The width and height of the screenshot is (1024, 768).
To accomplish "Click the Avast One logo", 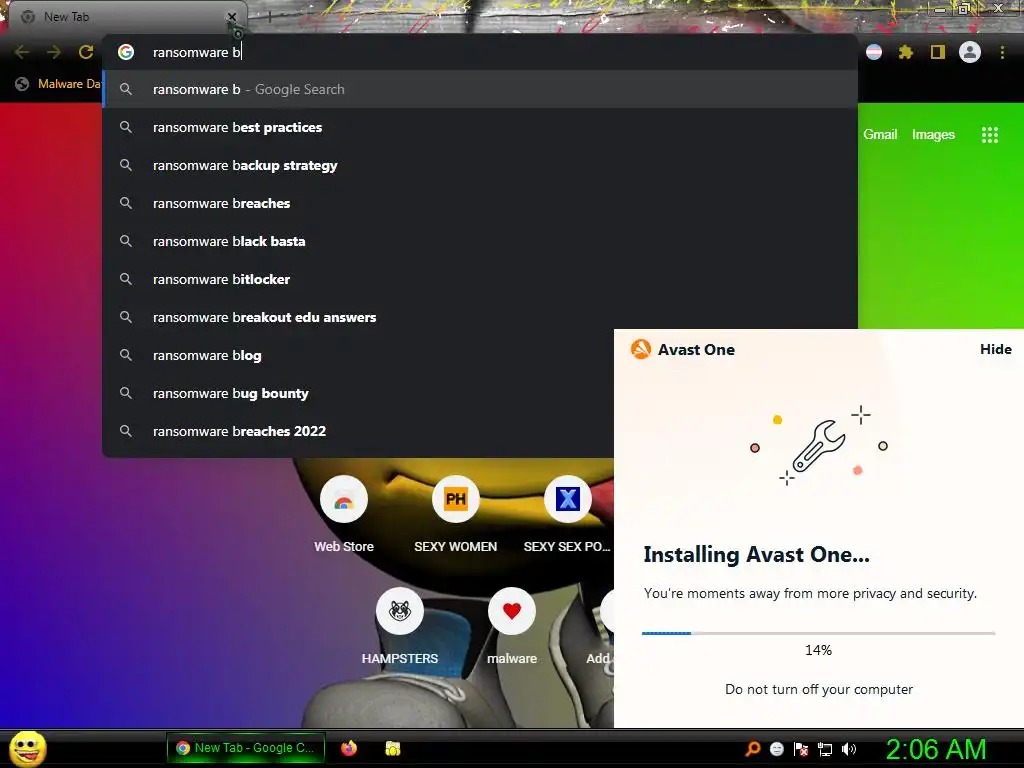I will (641, 349).
